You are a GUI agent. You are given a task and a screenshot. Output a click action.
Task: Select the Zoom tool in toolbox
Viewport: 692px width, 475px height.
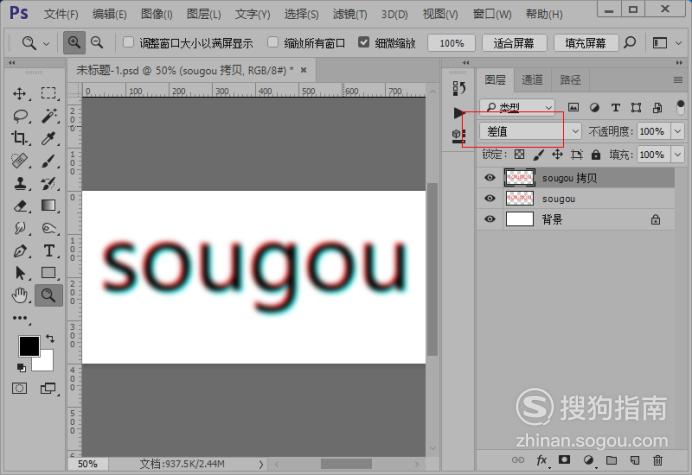point(49,295)
